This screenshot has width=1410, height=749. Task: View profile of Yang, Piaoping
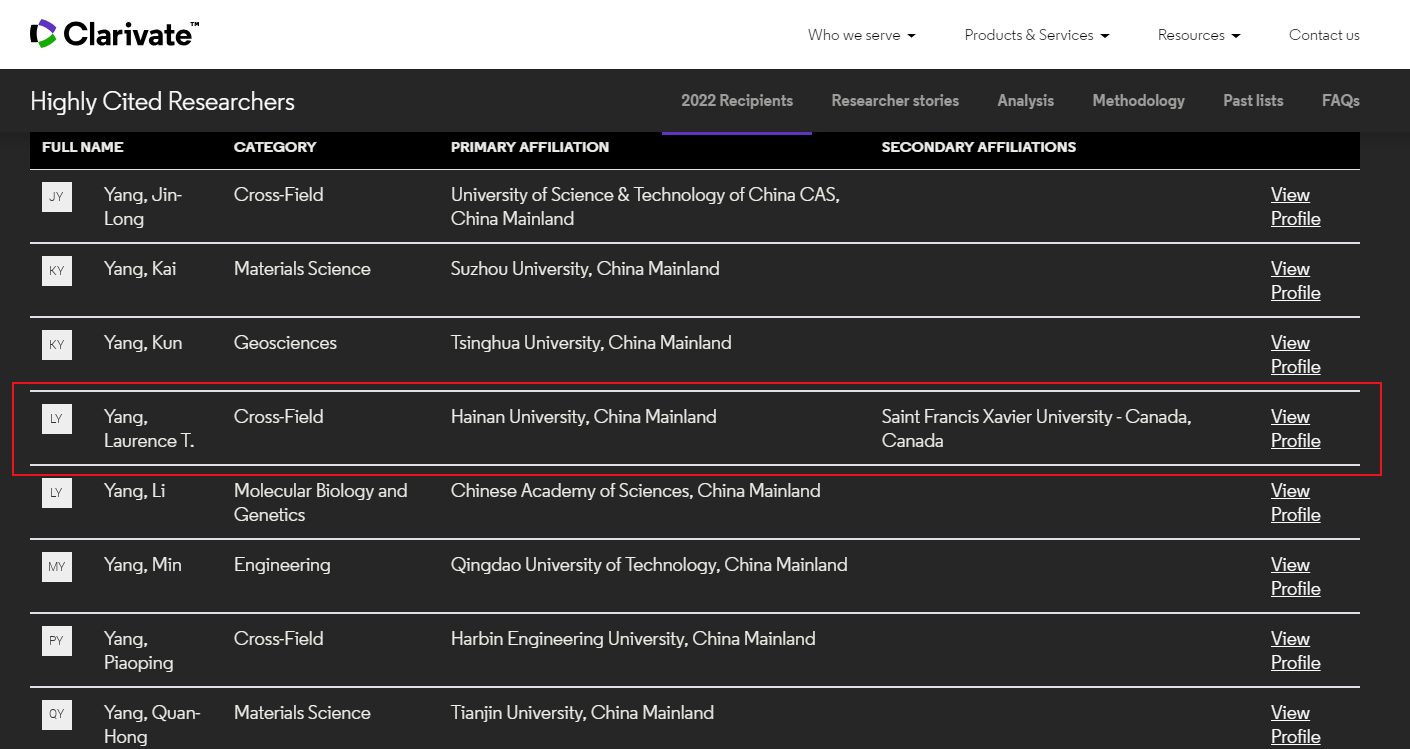(x=1295, y=651)
